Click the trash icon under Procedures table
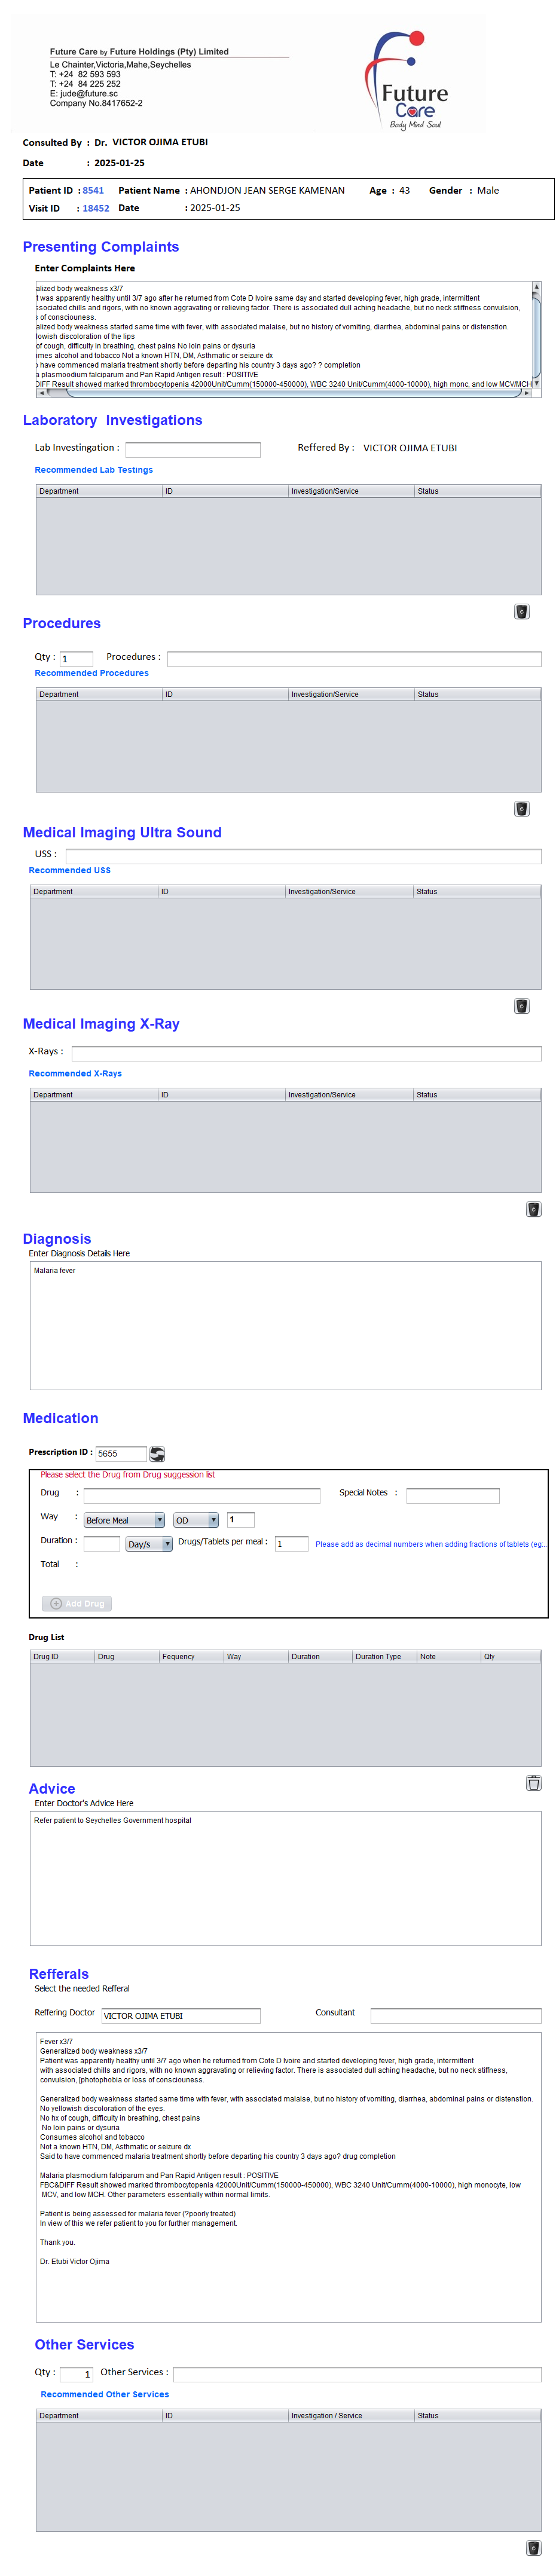The width and height of the screenshot is (556, 2576). (521, 808)
